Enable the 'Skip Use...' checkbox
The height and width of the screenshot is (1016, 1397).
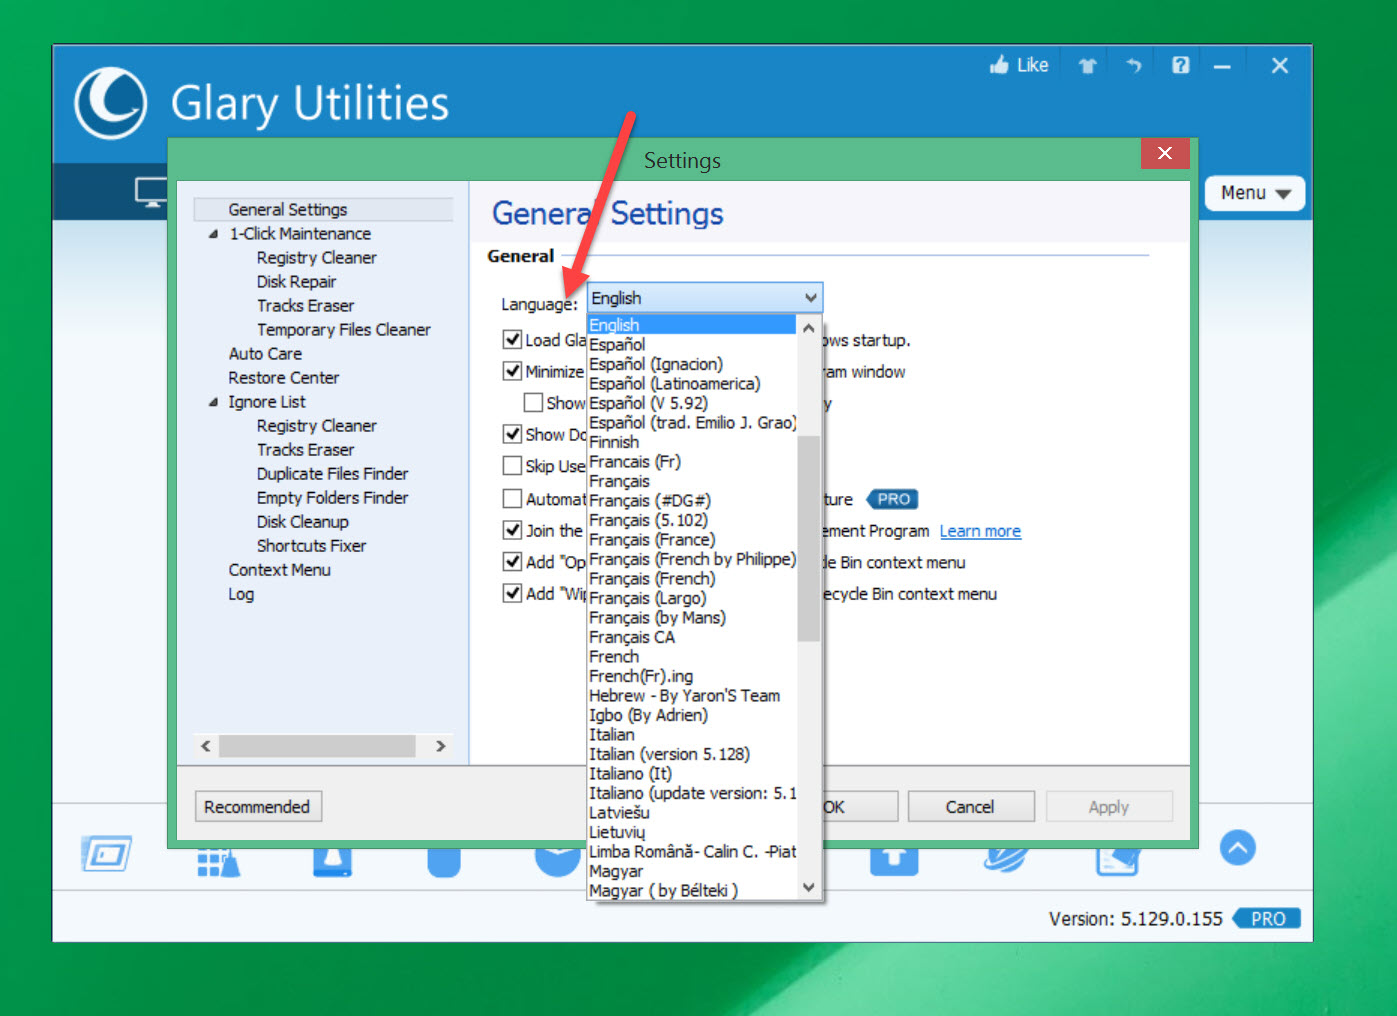(513, 466)
